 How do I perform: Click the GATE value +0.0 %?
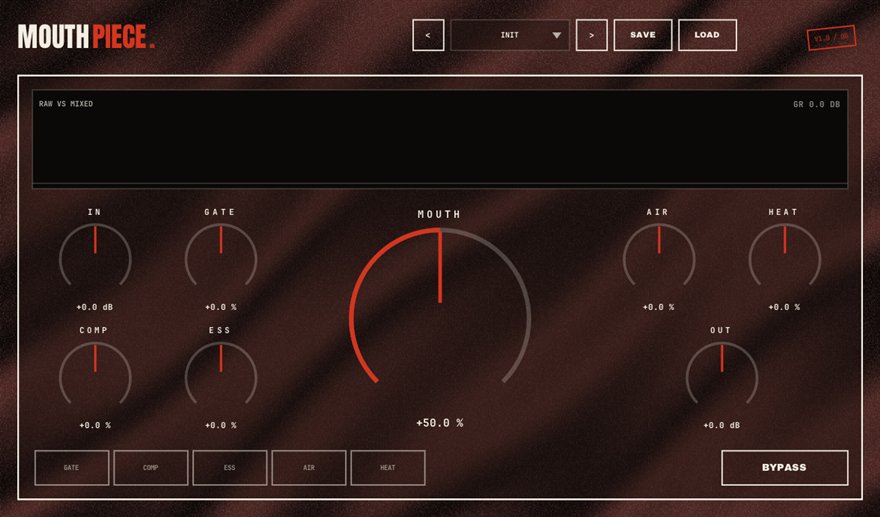[221, 307]
